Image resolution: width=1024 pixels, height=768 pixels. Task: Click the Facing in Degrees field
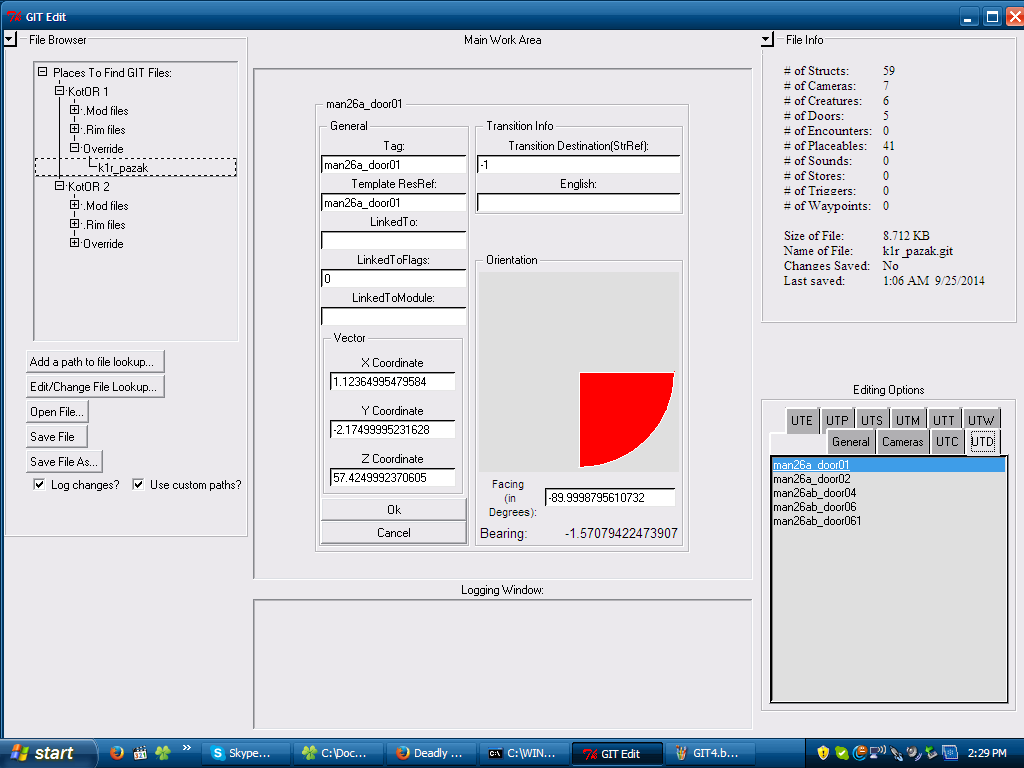(x=610, y=498)
